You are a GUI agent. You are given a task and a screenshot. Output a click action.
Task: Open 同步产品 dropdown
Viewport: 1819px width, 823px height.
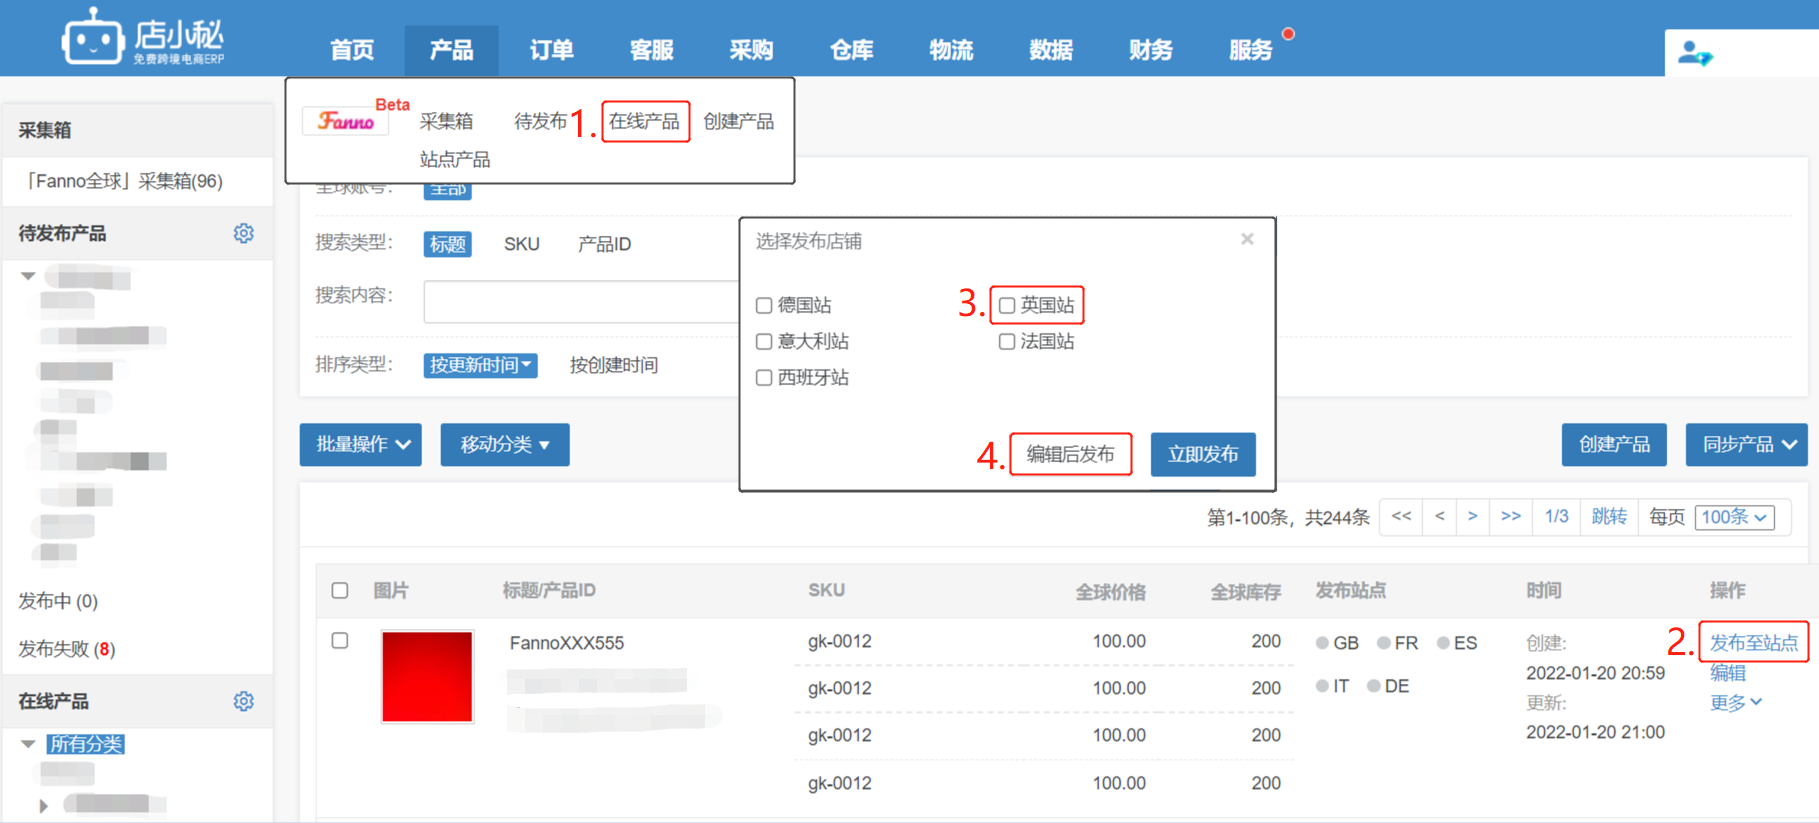pyautogui.click(x=1747, y=444)
